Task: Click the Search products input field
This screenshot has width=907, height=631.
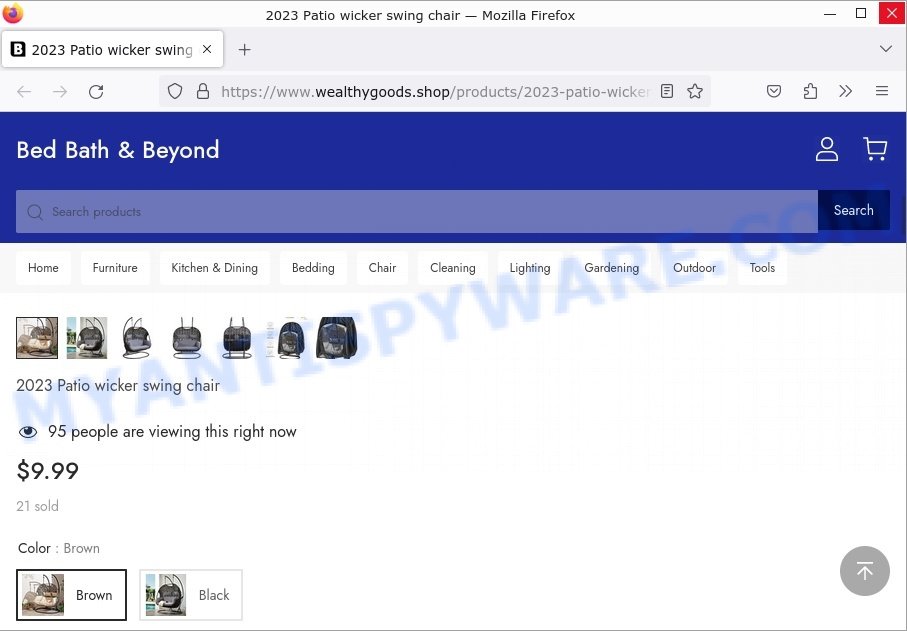Action: tap(417, 212)
